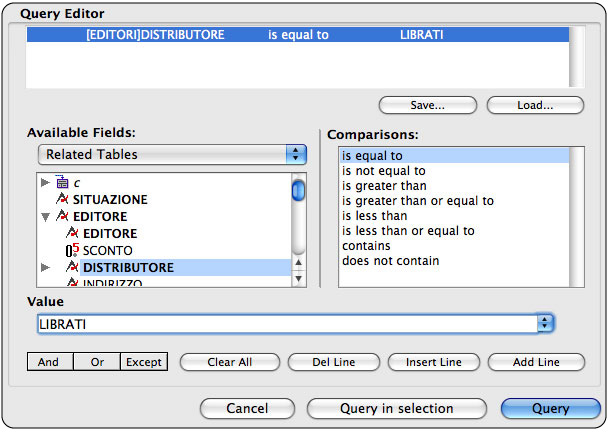This screenshot has height=434, width=610.
Task: Open the Value combo box arrow
Action: pos(545,323)
